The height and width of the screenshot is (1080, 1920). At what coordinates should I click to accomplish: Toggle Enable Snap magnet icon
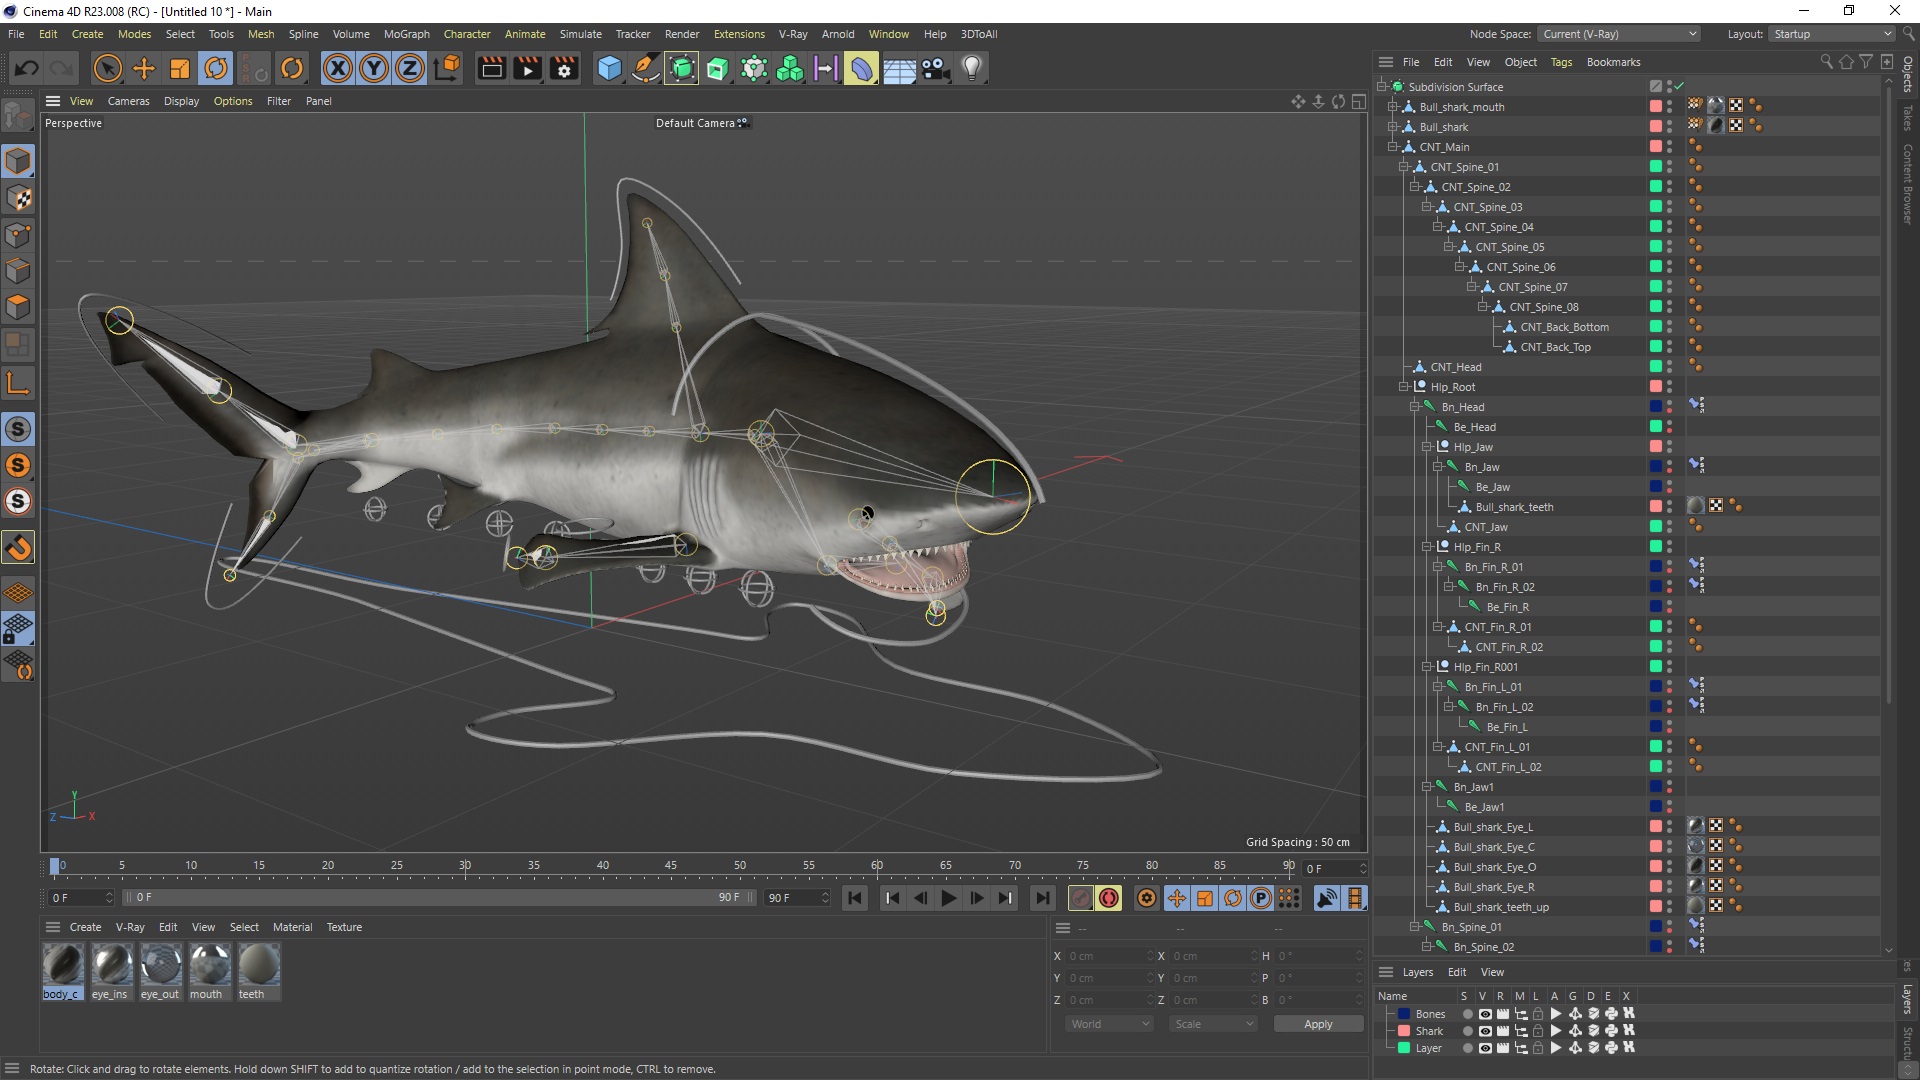(18, 547)
